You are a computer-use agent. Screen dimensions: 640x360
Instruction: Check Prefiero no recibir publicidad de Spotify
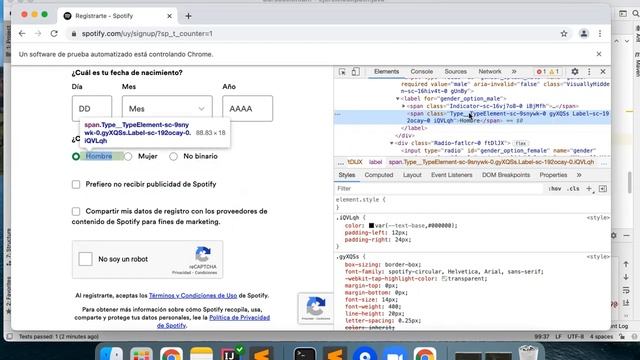point(76,184)
